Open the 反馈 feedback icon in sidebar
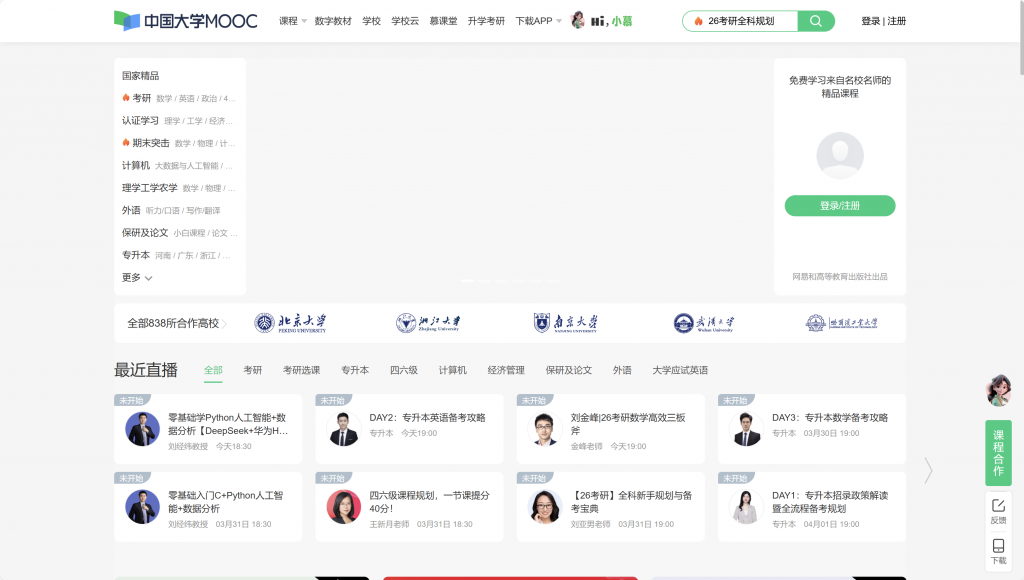 tap(998, 511)
